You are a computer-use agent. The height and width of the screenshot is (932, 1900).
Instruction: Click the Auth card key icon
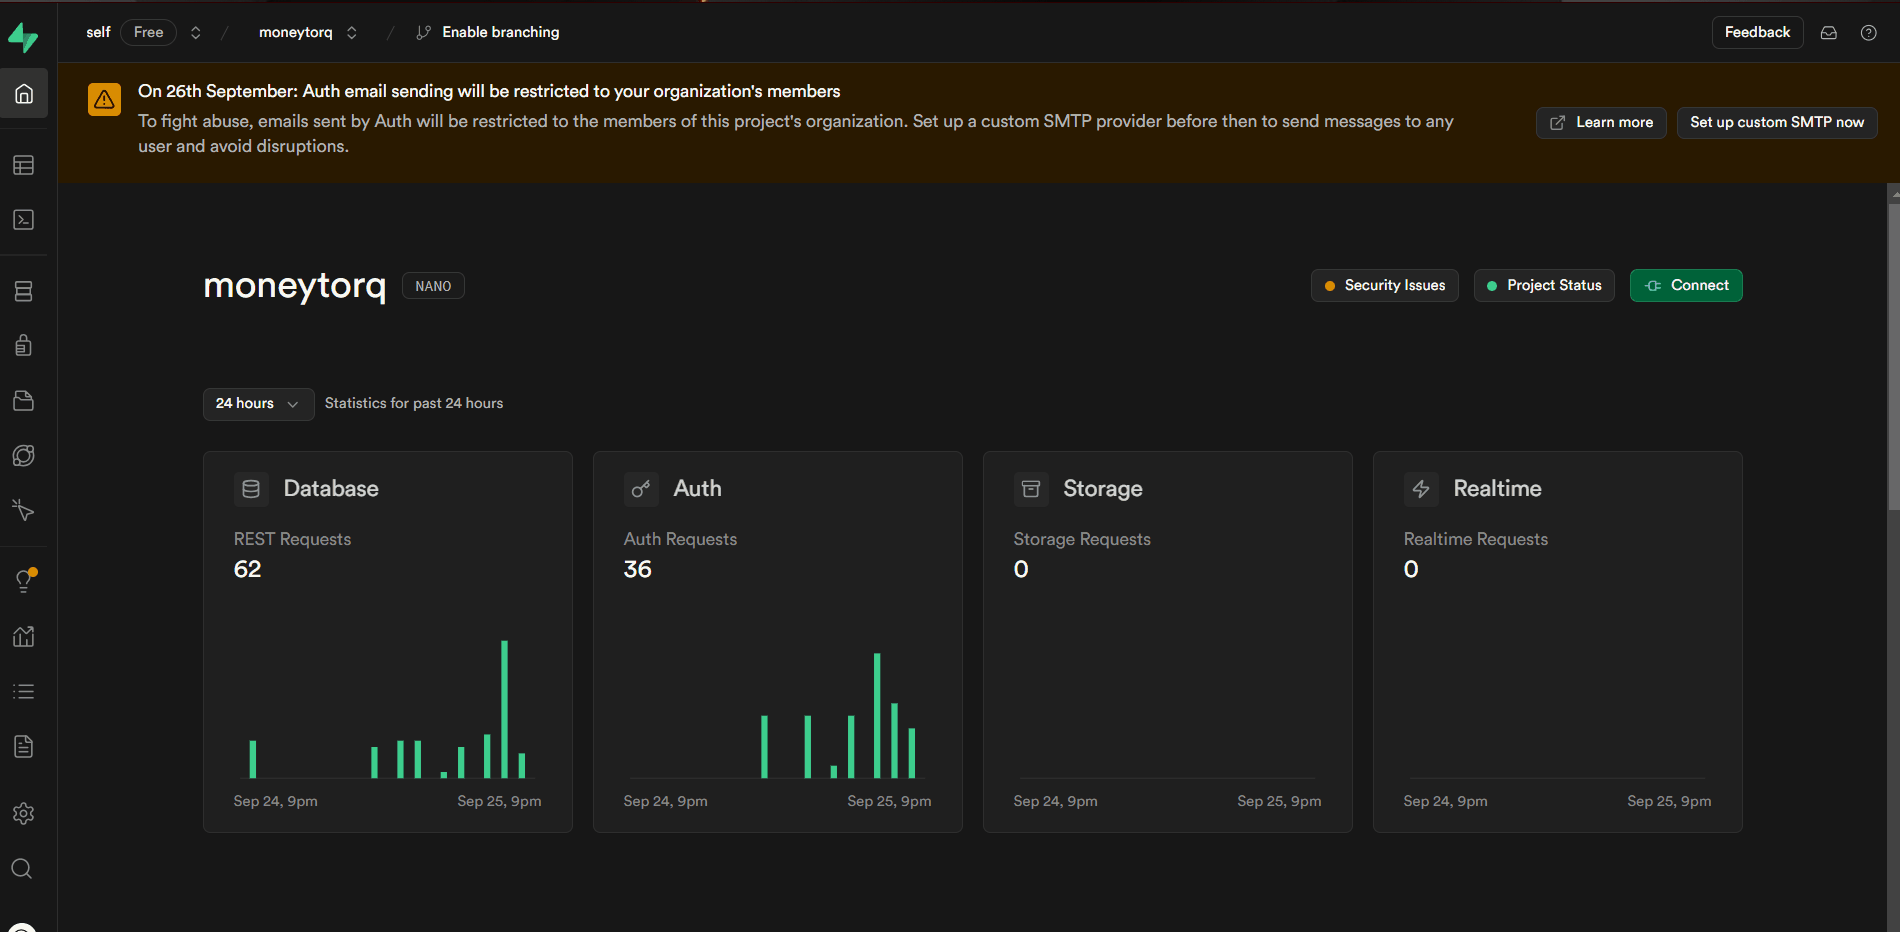coord(641,489)
